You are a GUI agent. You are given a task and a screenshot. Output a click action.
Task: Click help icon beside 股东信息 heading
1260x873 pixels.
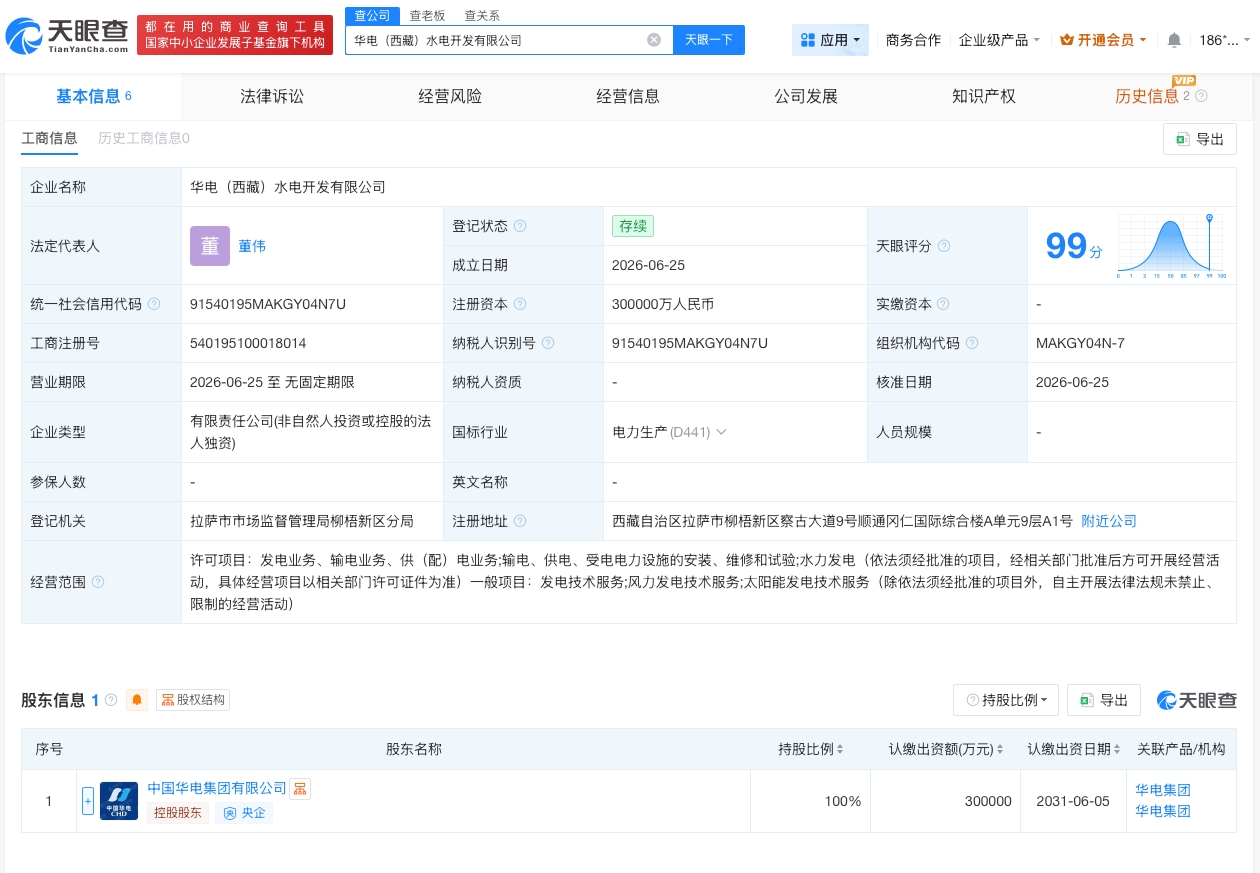(111, 700)
